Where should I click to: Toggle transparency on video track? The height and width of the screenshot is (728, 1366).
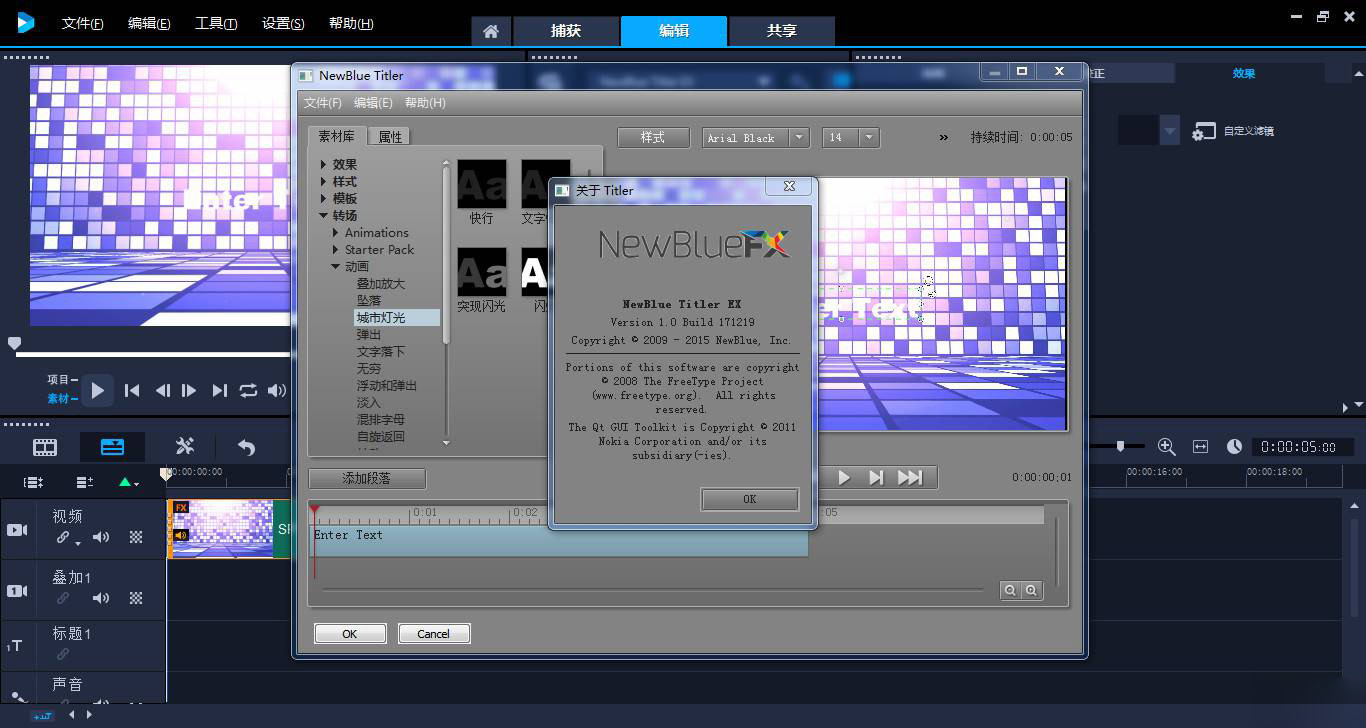[136, 538]
